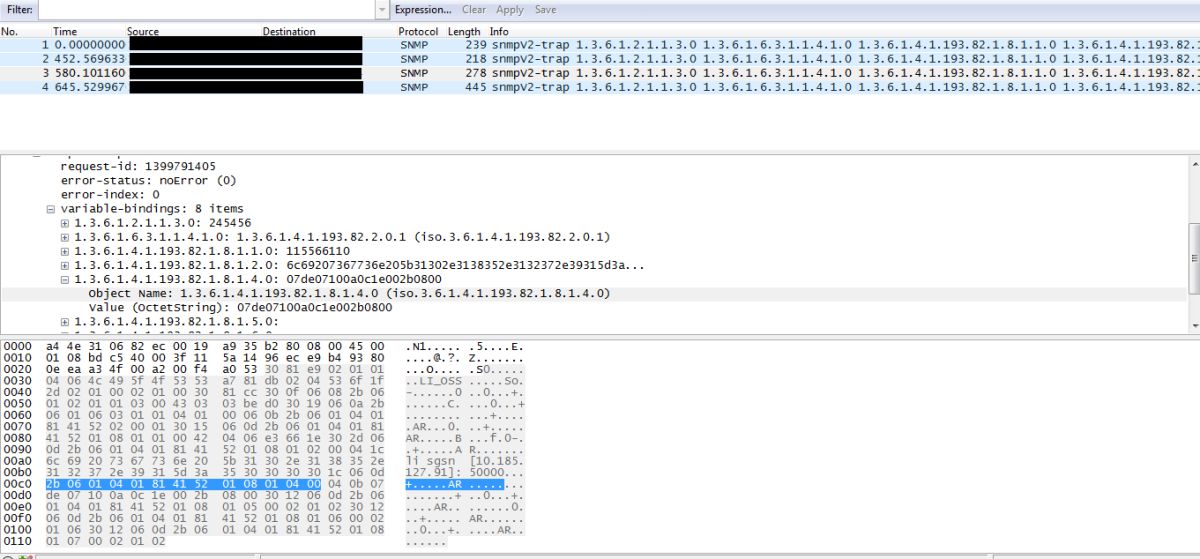Viewport: 1200px width, 559px height.
Task: Click hex row offset 0110
Action: pos(17,541)
